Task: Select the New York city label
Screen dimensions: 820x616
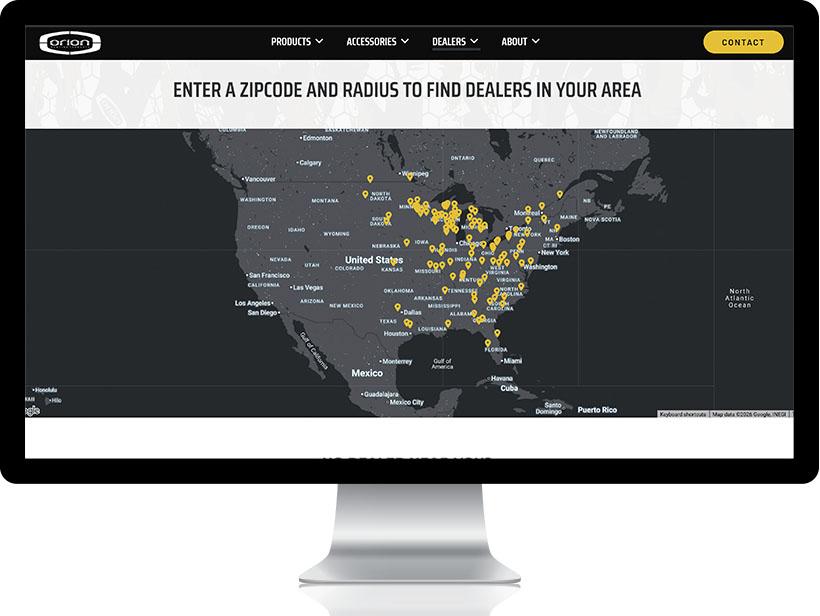Action: click(555, 252)
